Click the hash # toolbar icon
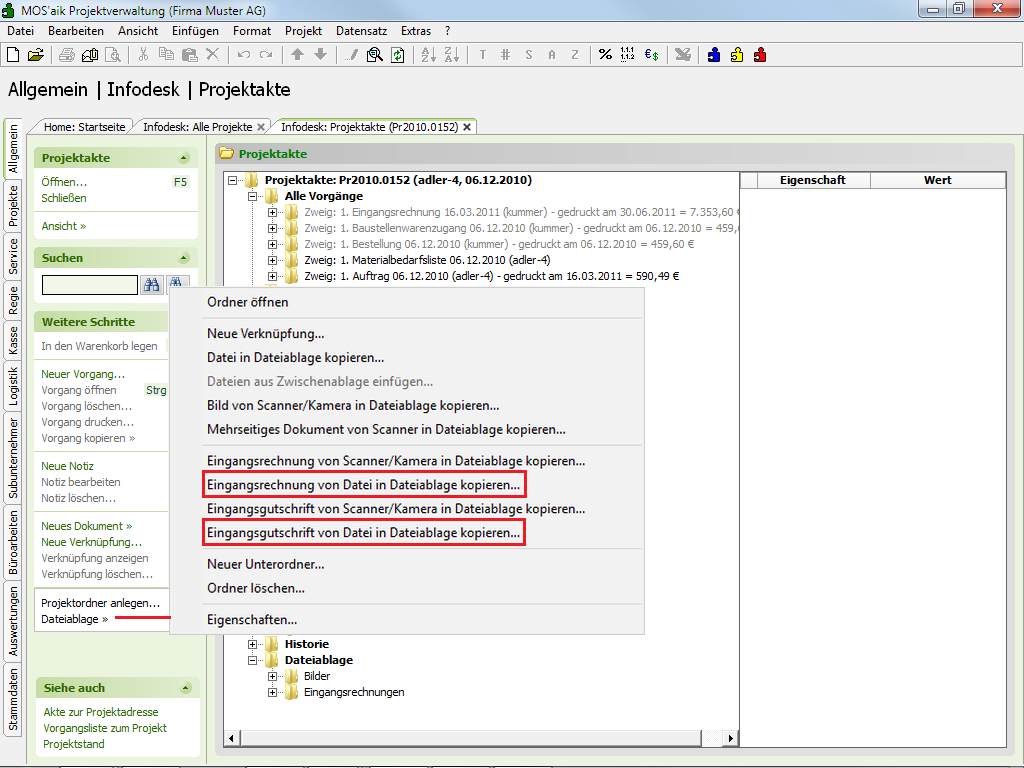 coord(505,55)
